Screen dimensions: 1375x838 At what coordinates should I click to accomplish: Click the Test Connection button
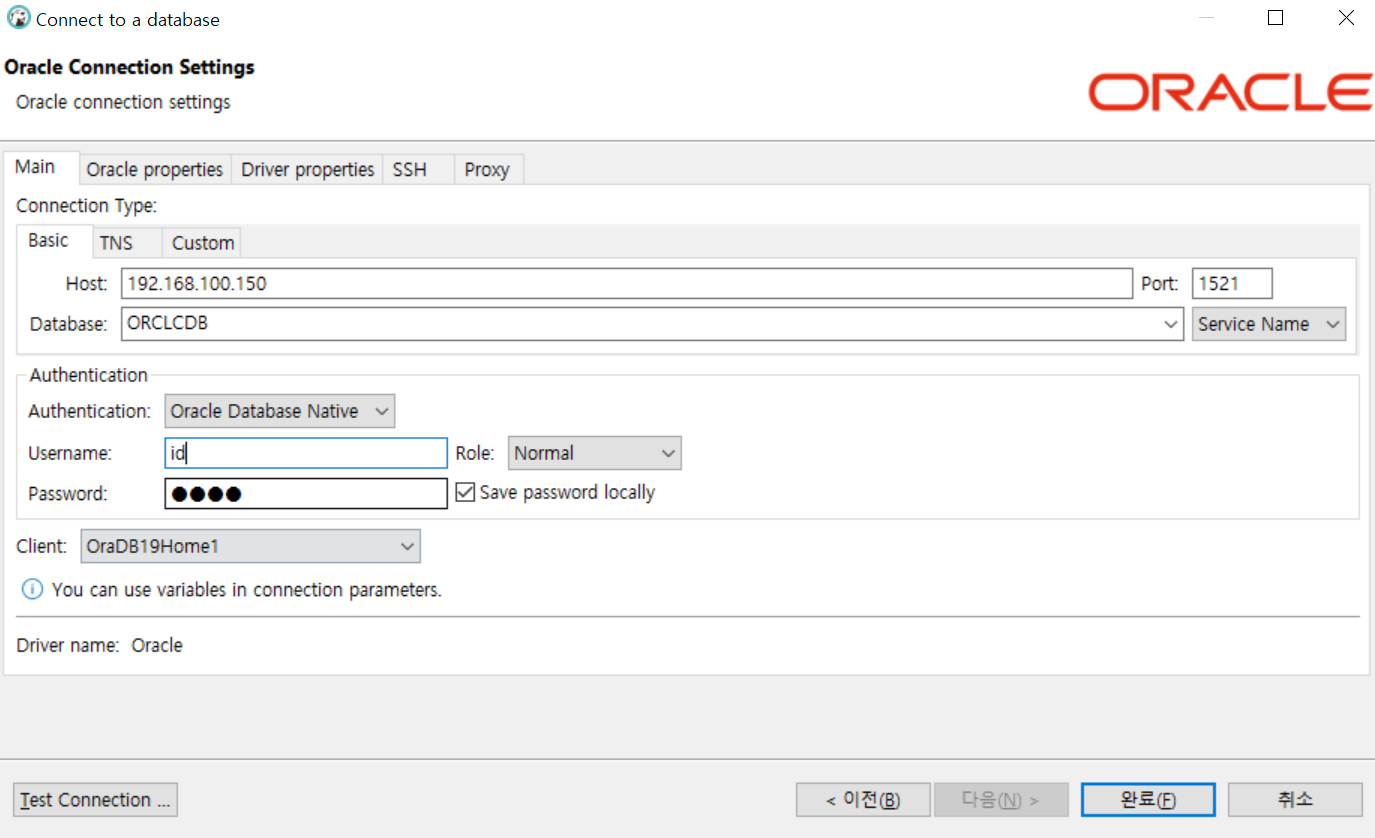pos(96,800)
